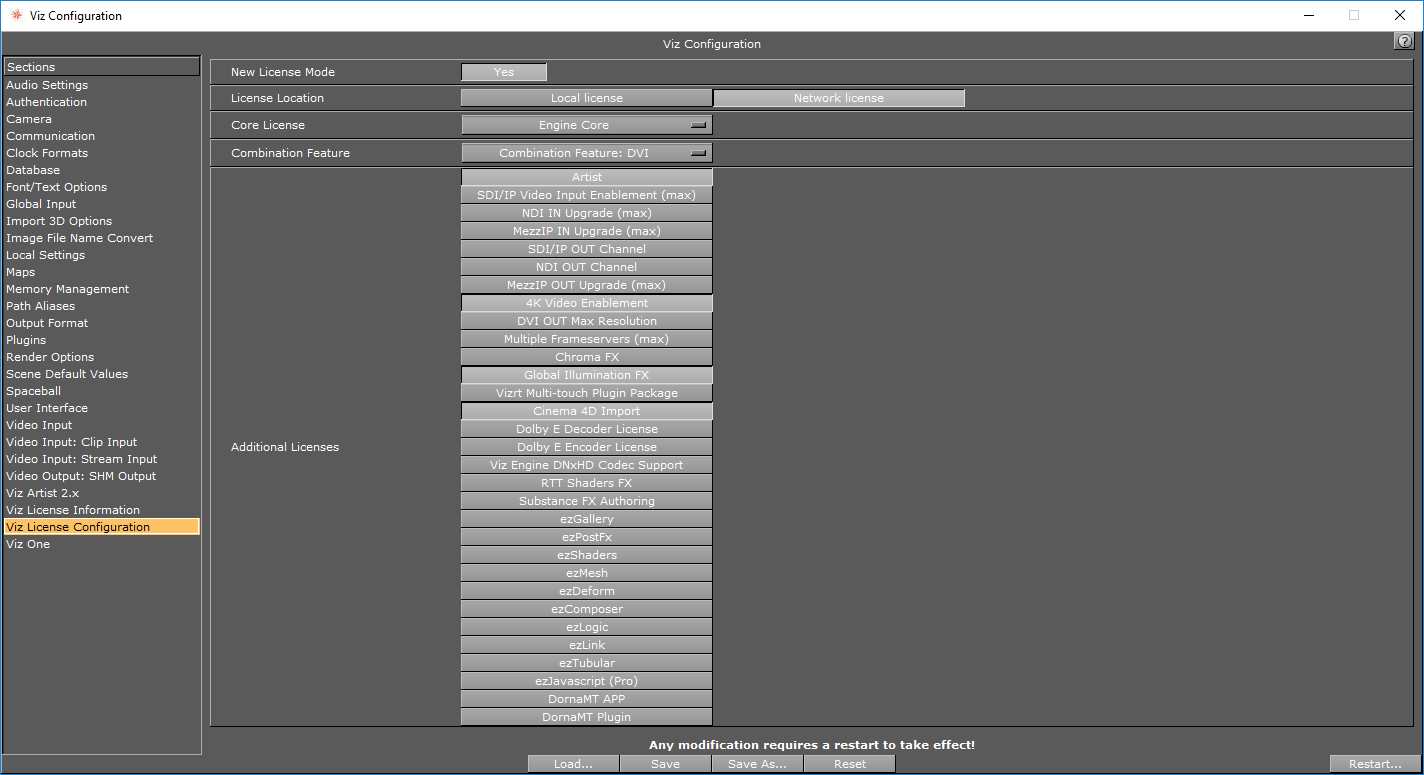This screenshot has height=775, width=1424.
Task: Toggle ezLink license
Action: [x=587, y=645]
